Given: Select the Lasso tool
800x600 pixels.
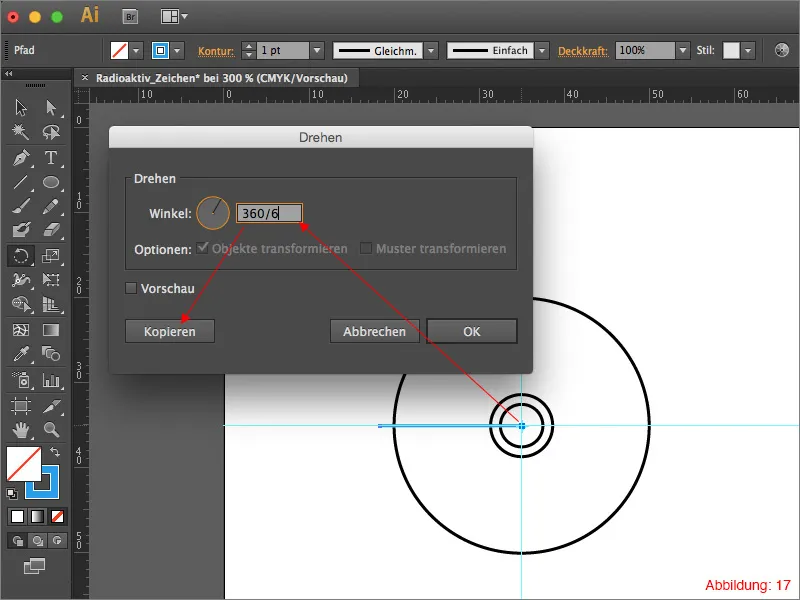Looking at the screenshot, I should (51, 132).
